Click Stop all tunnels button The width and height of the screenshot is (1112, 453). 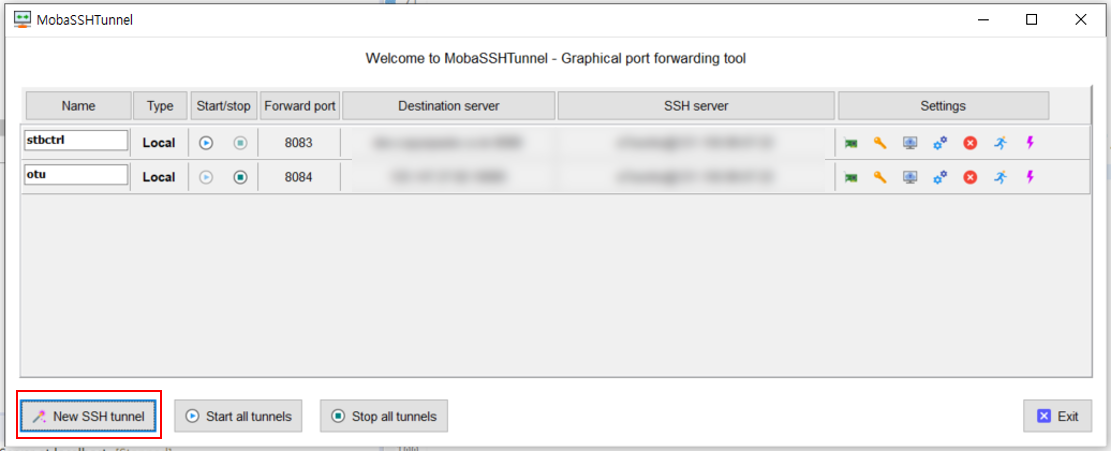[x=384, y=416]
